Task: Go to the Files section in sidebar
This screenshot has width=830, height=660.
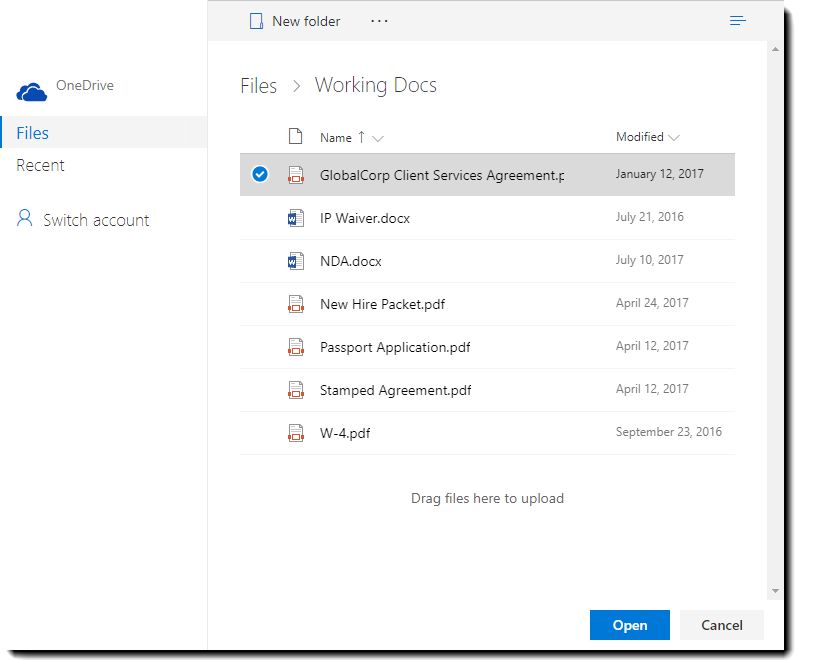Action: 33,133
